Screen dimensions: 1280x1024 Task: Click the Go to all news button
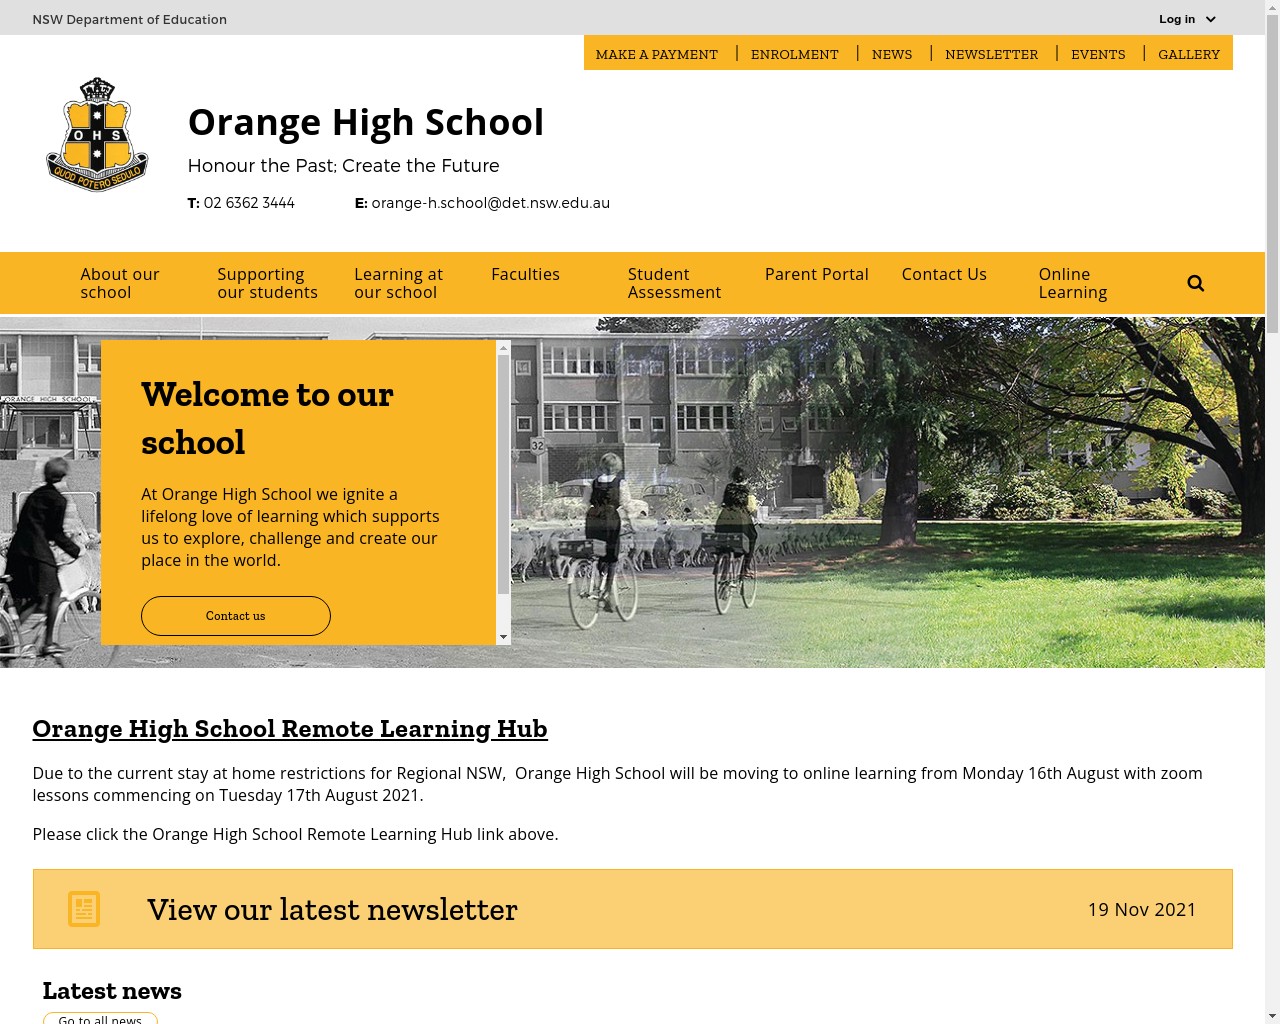tap(100, 1019)
